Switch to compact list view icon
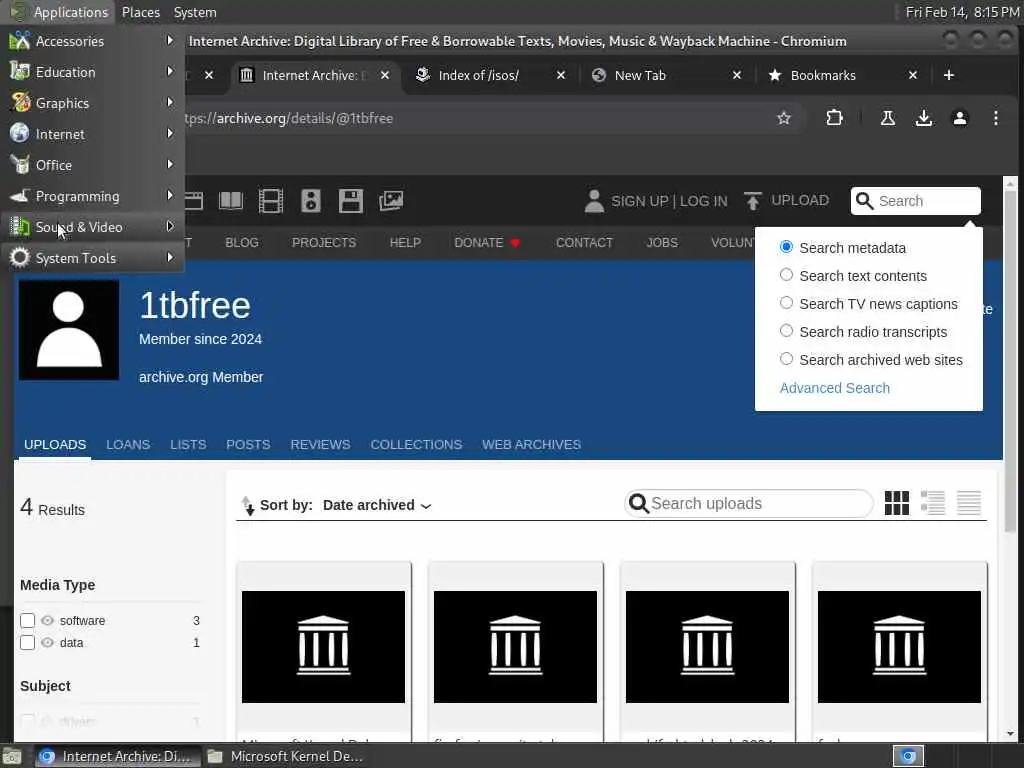 click(x=968, y=503)
